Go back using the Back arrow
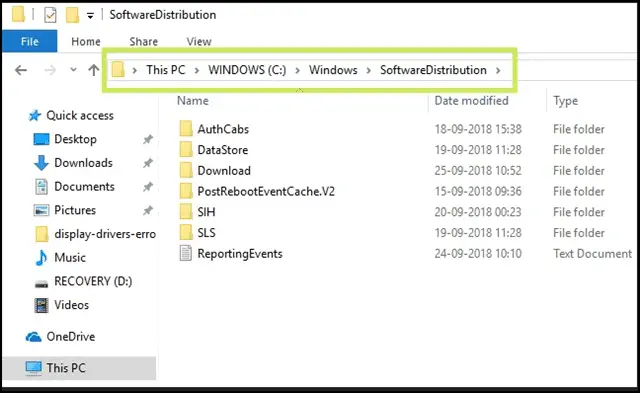 (21, 70)
